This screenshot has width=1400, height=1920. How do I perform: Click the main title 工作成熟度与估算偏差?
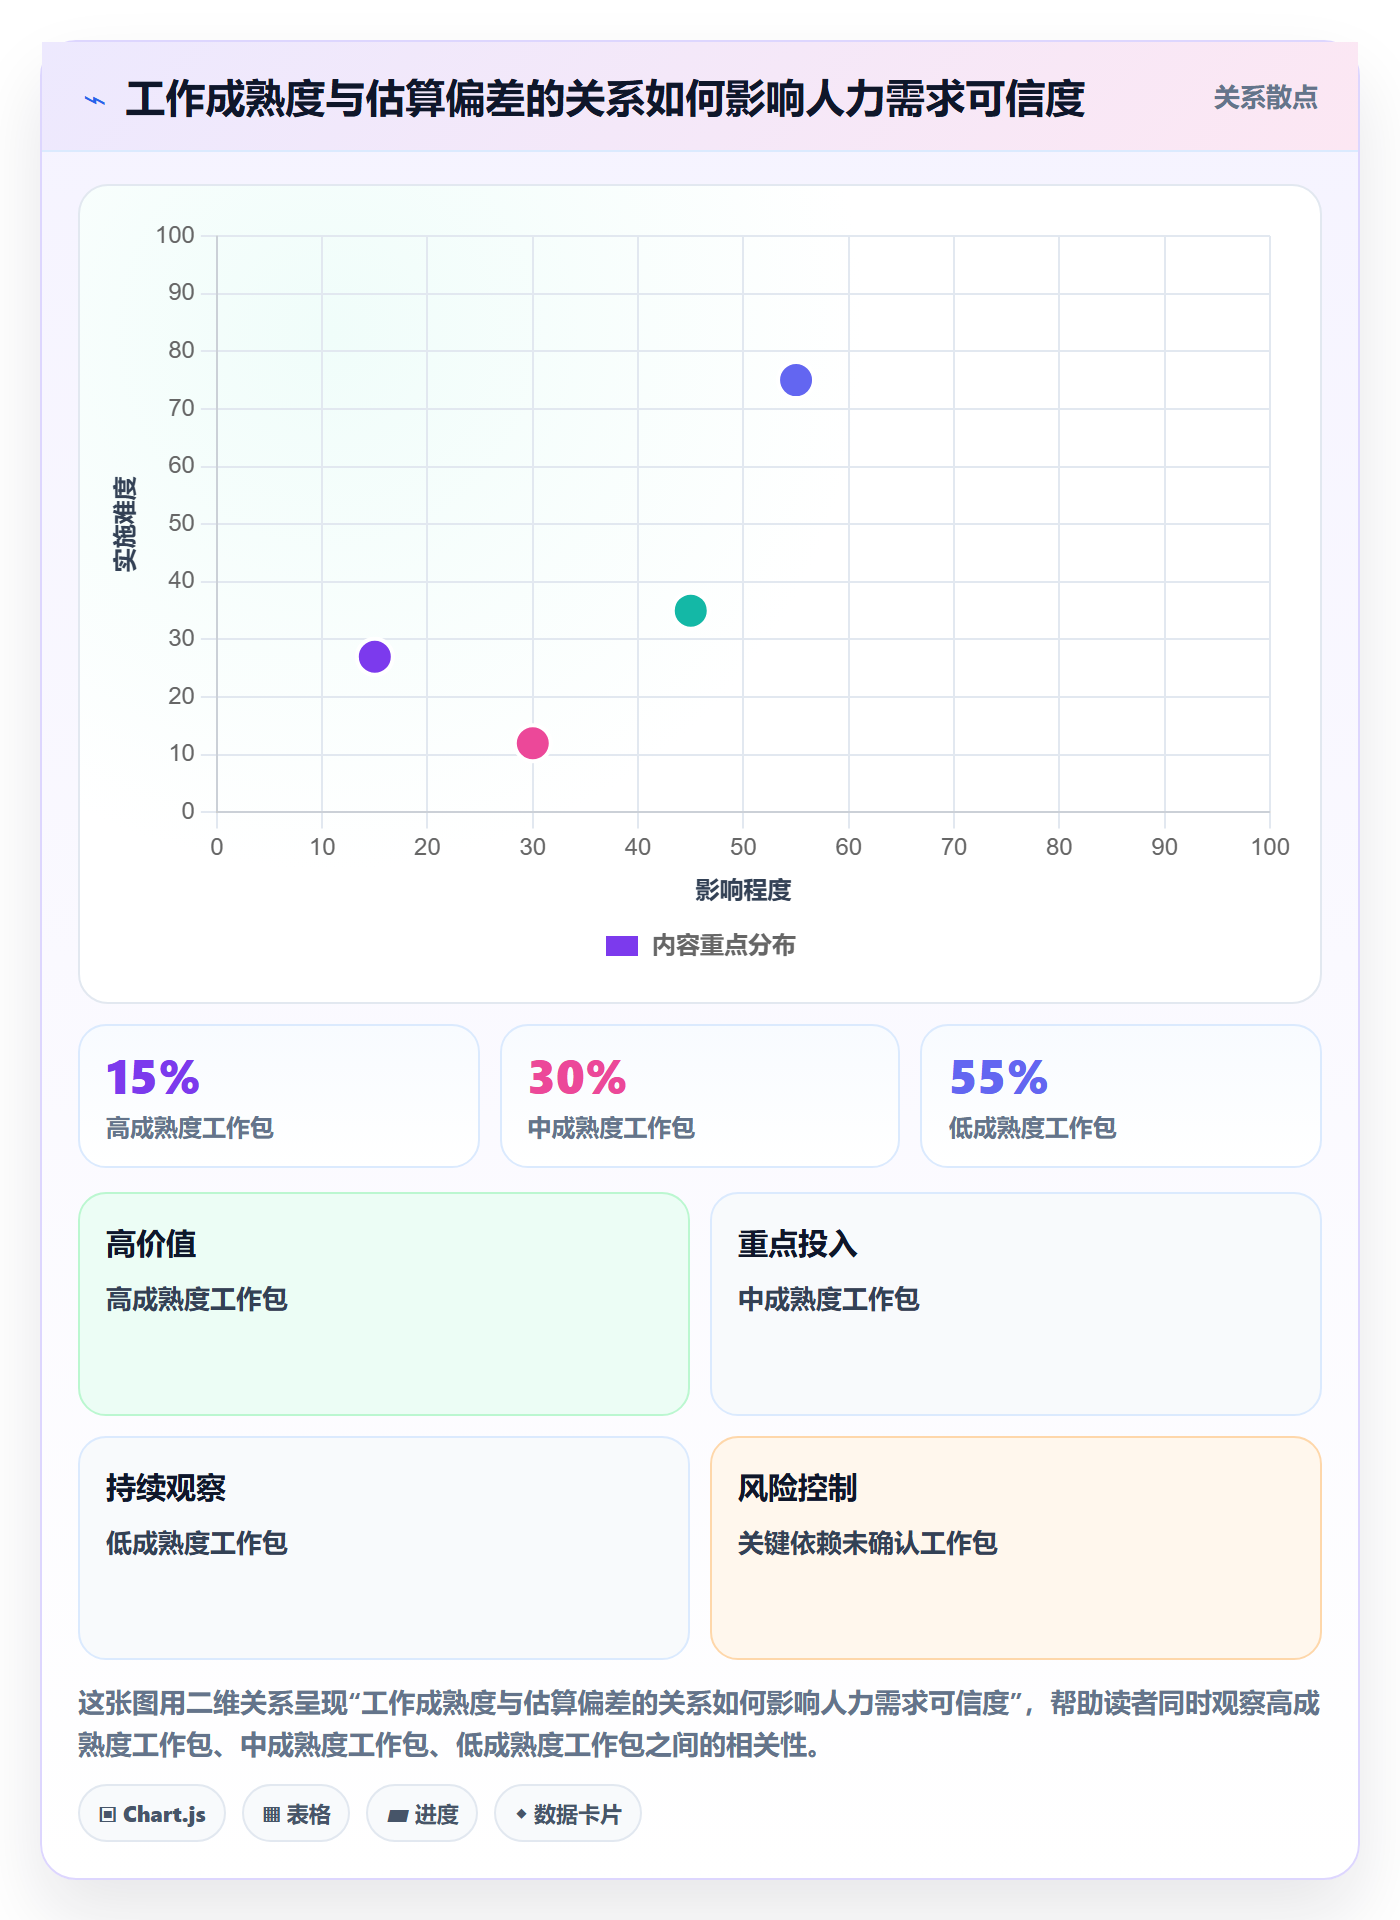(x=605, y=100)
